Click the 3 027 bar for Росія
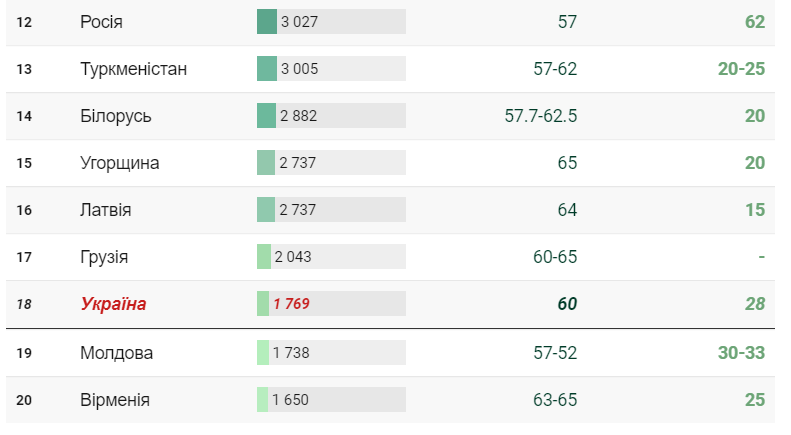Screen dimensions: 791x435 click(331, 21)
